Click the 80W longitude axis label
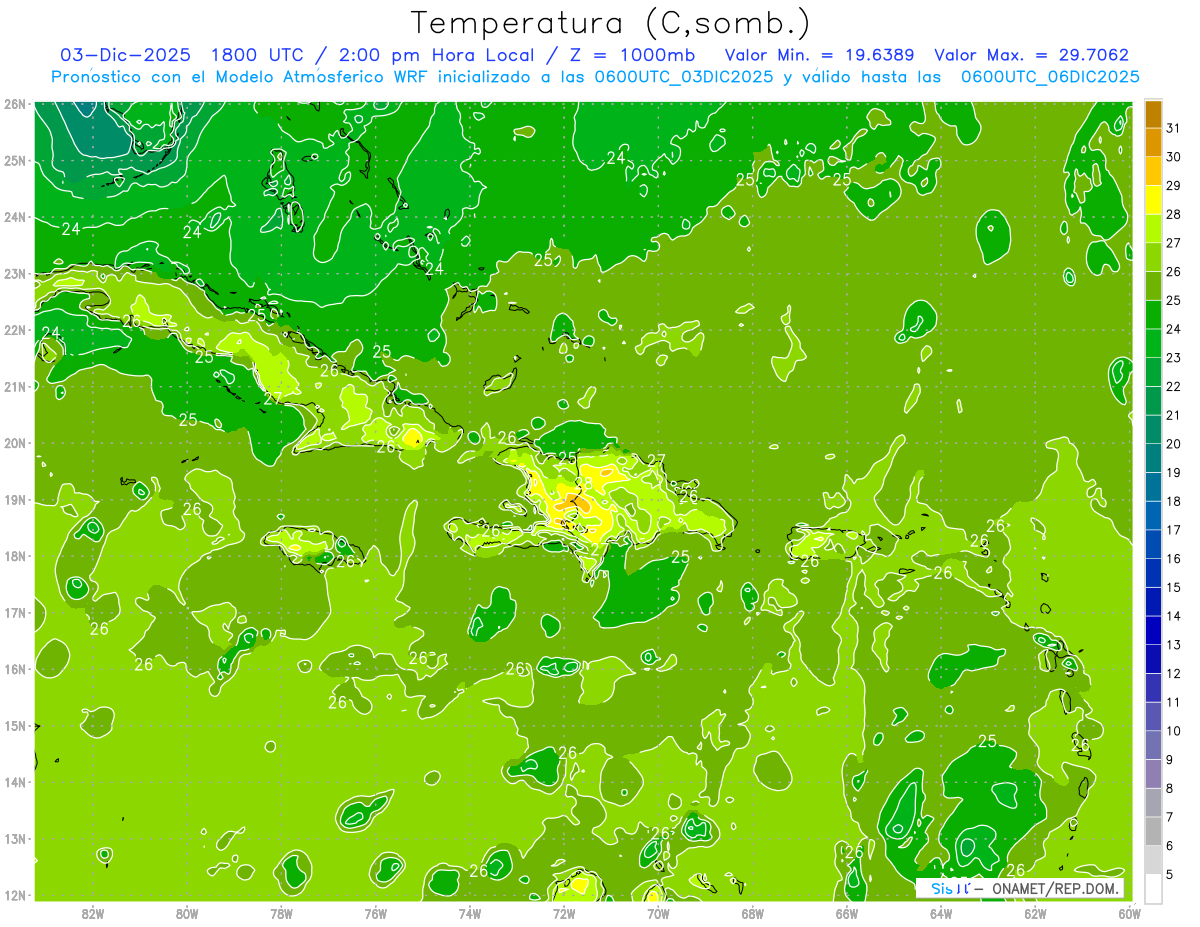Viewport: 1200px width, 927px height. tap(187, 912)
